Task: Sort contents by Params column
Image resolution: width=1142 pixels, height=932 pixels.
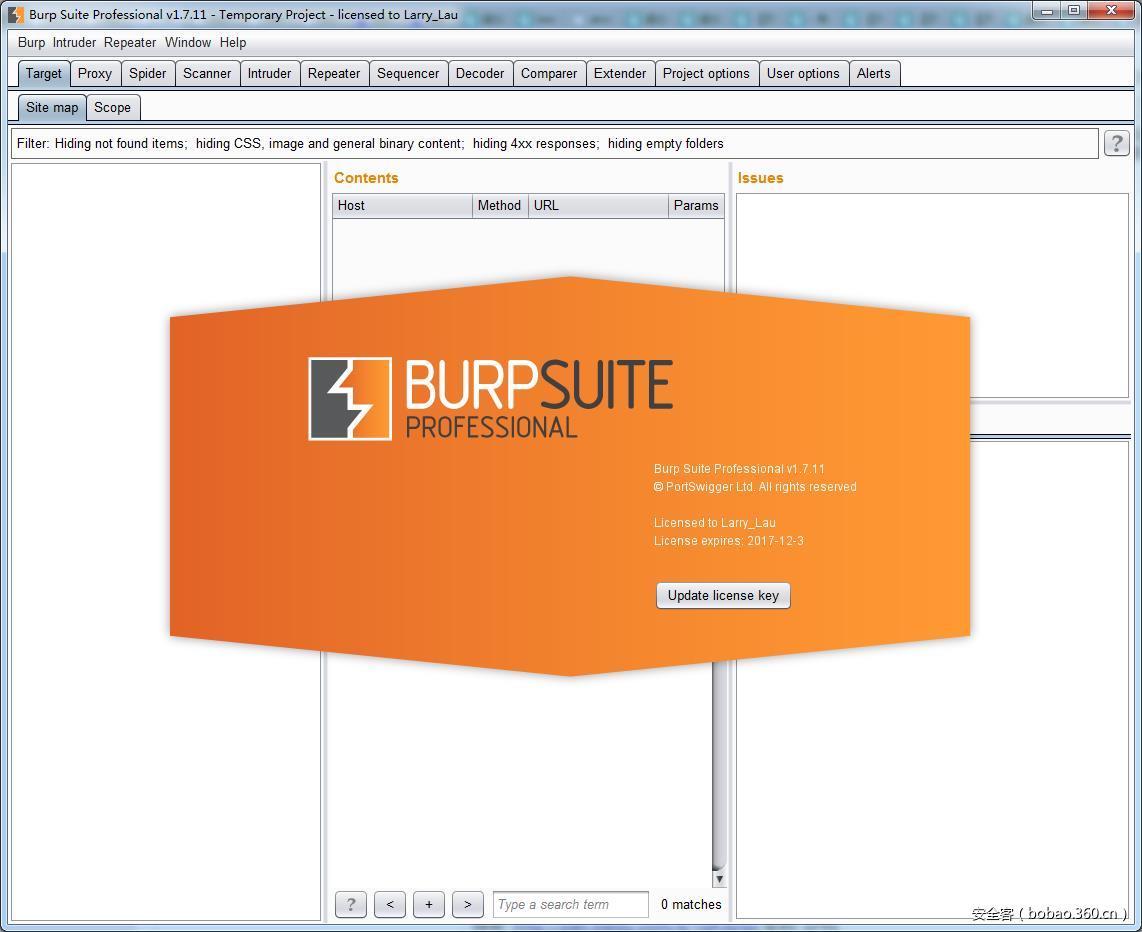Action: pos(696,205)
